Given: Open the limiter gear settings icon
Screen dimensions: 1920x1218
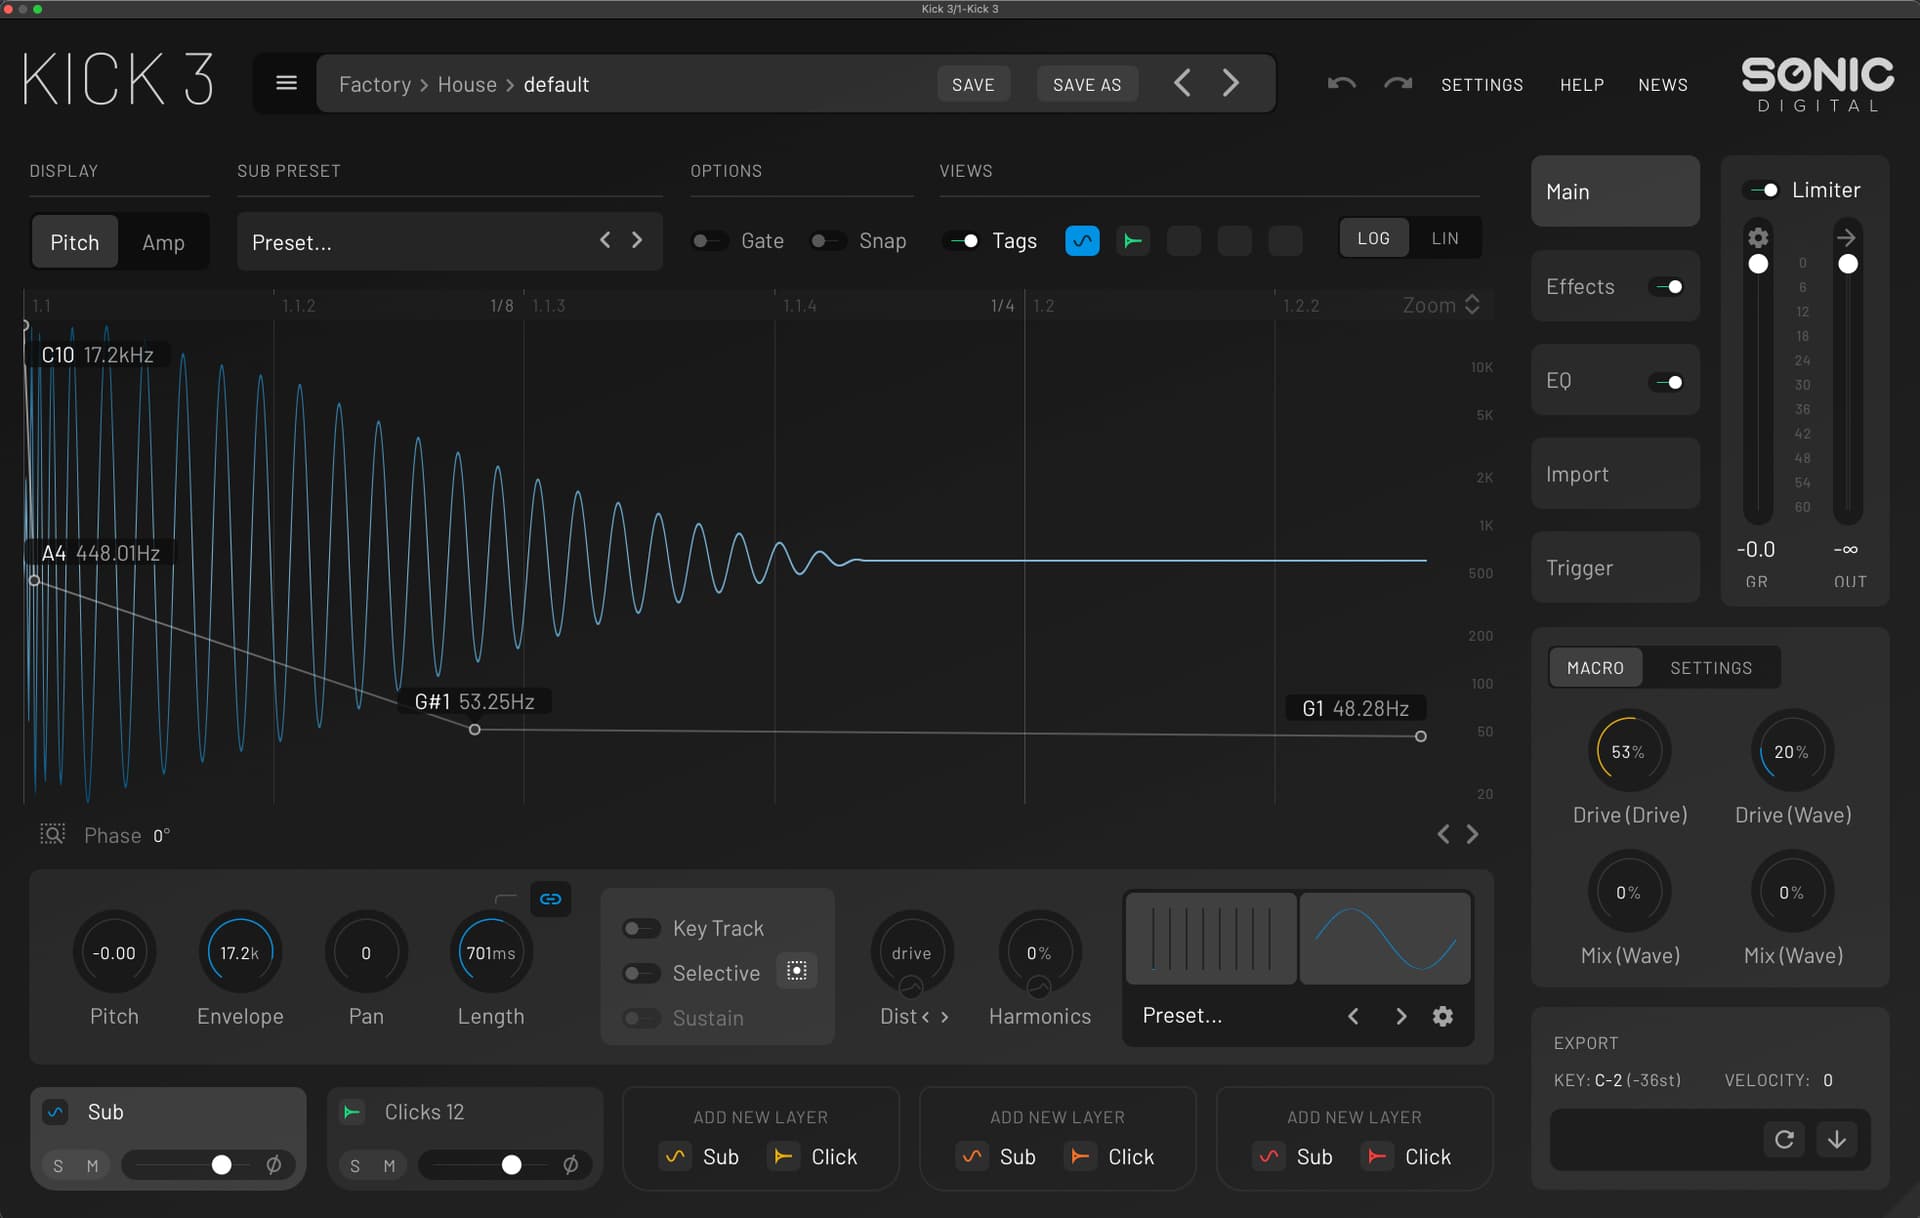Looking at the screenshot, I should (x=1757, y=237).
